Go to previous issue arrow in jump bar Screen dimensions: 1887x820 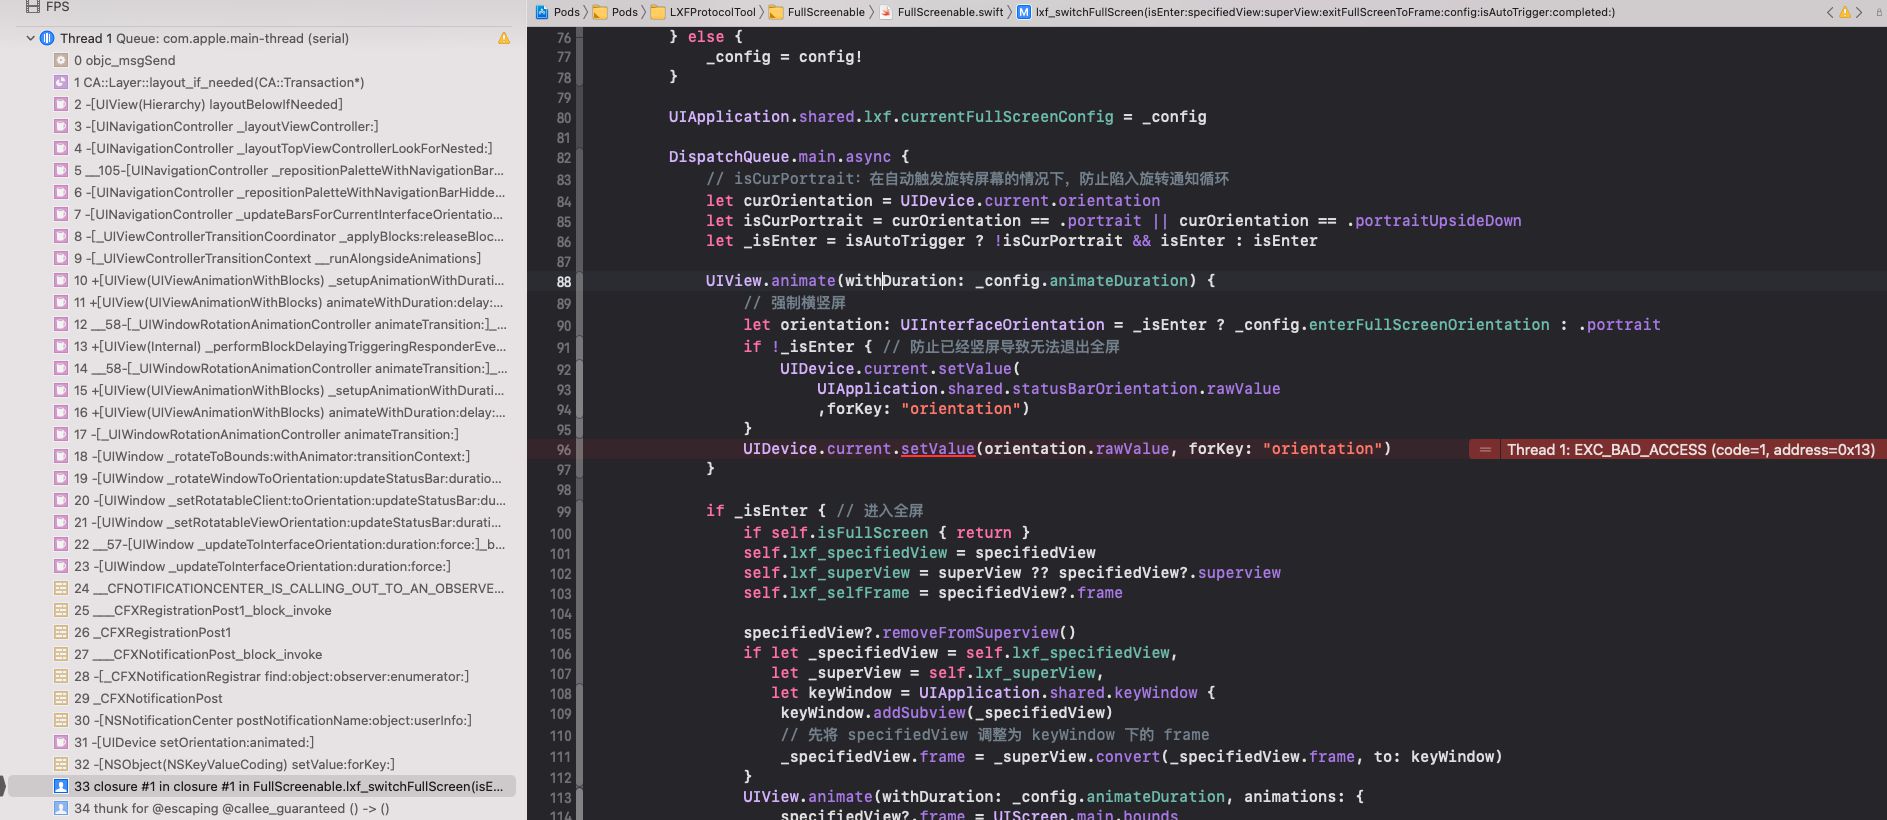[x=1830, y=12]
